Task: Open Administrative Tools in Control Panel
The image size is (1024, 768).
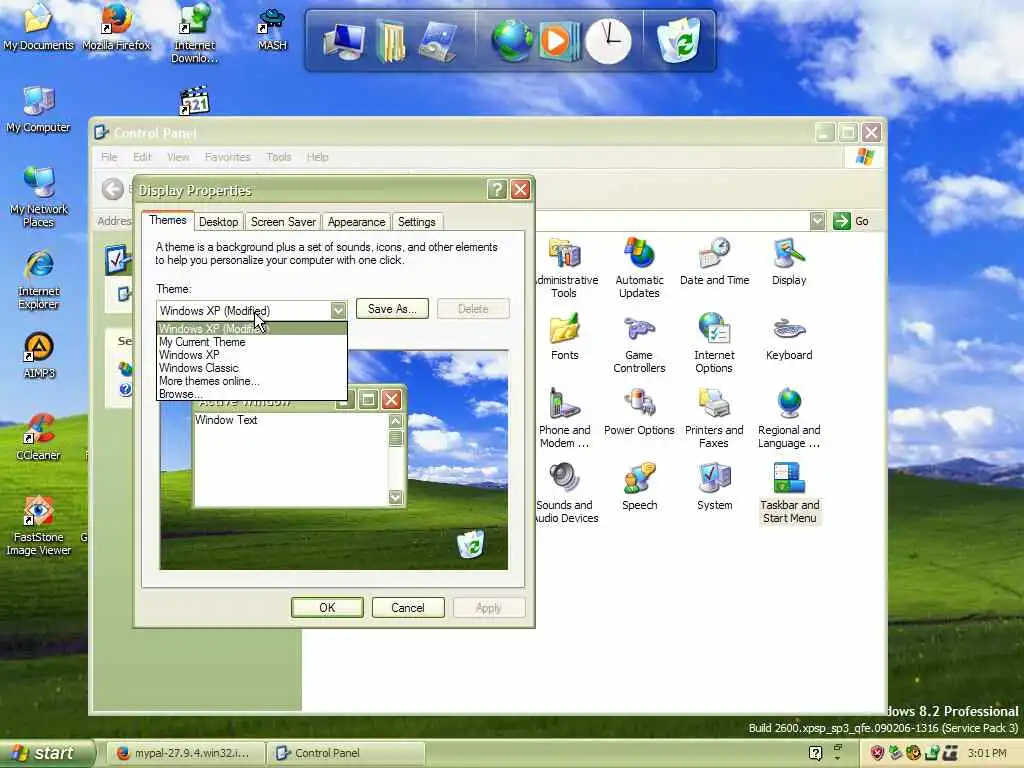Action: pos(566,268)
